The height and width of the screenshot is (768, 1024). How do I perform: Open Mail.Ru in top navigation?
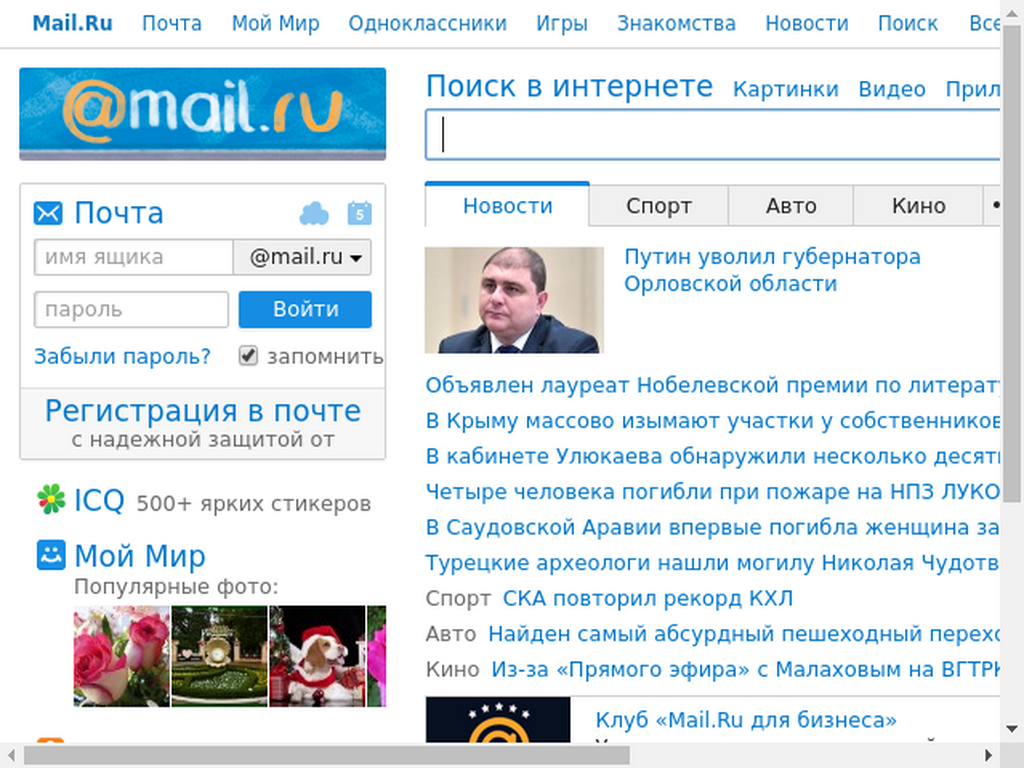(72, 24)
